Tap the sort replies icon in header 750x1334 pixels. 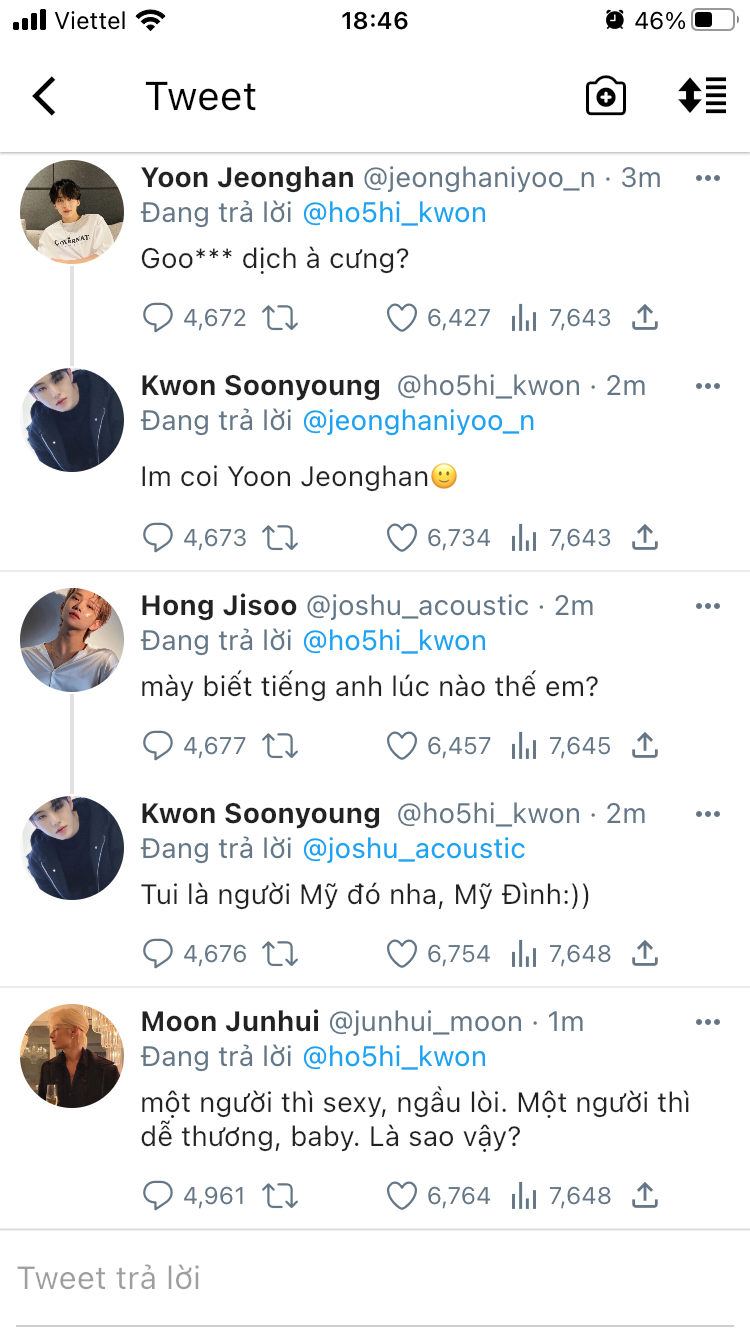pyautogui.click(x=702, y=96)
